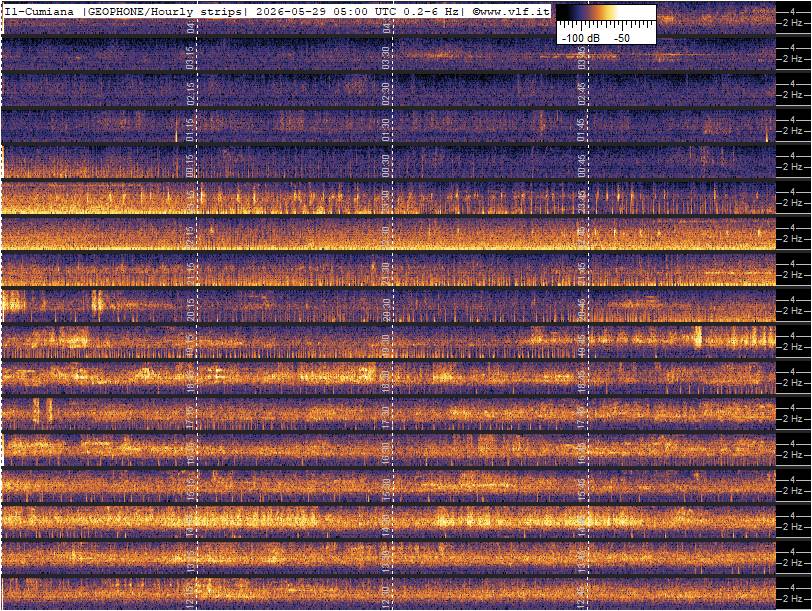Screen dimensions: 812x611
Task: Select the 03:45 time marker
Action: point(582,57)
